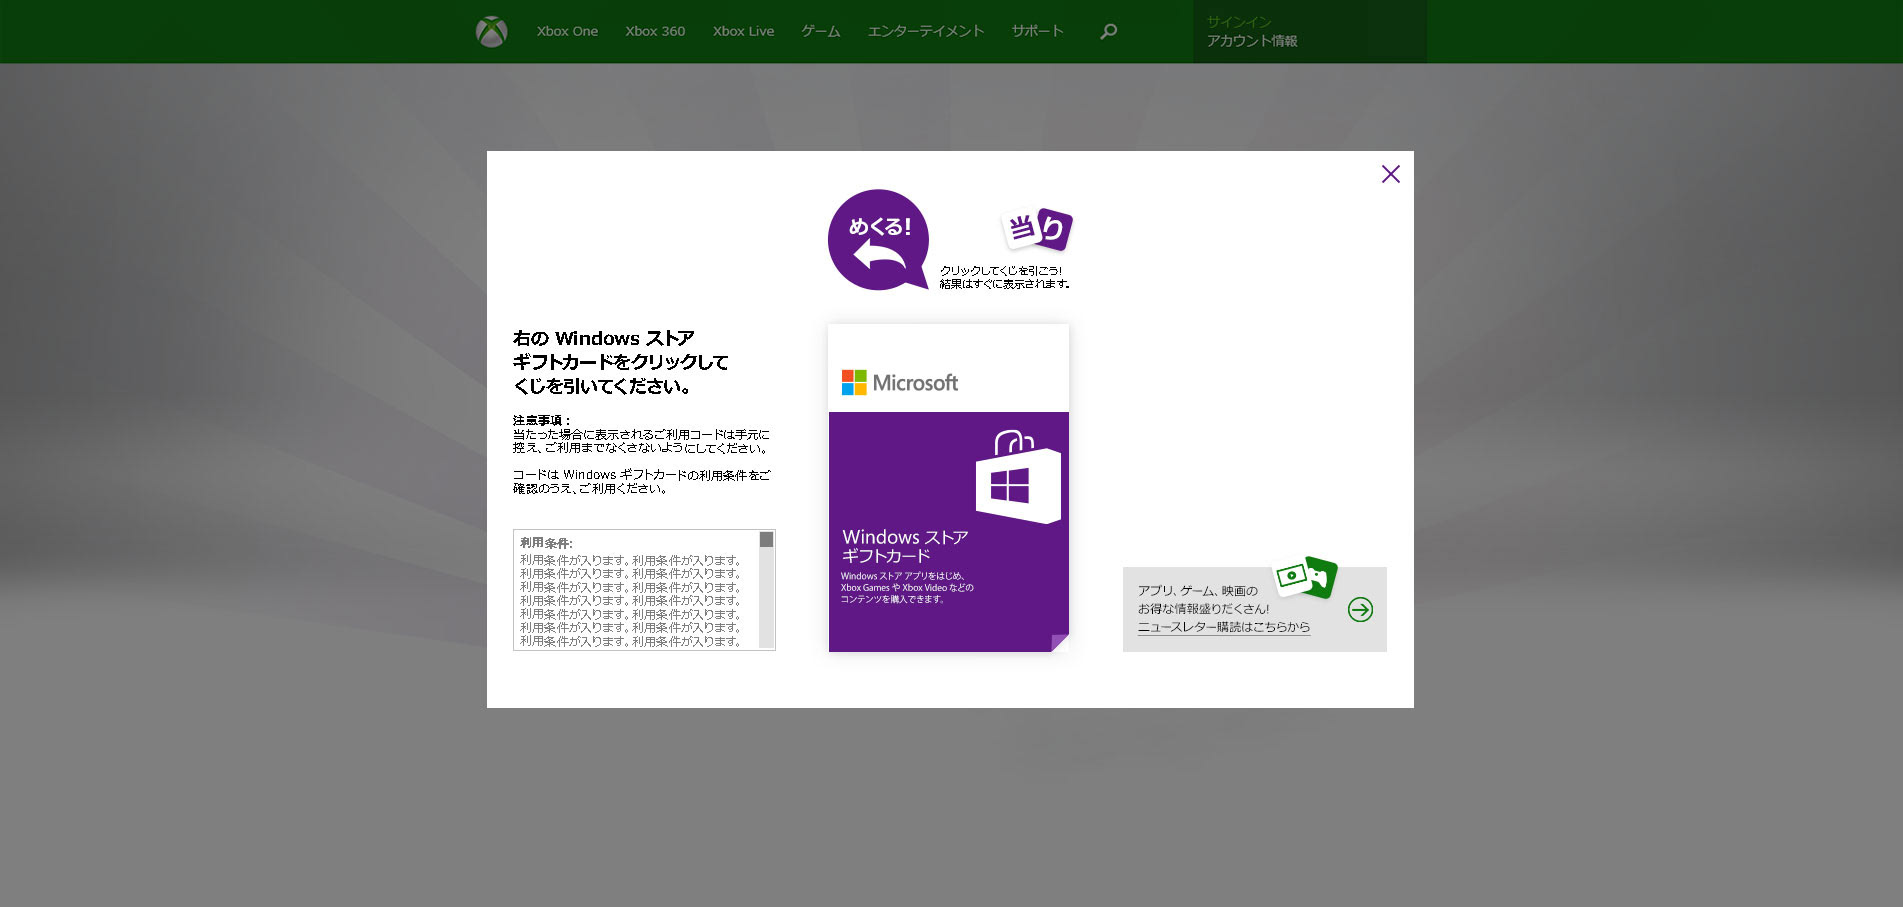Close the lottery dialog with the X

click(1390, 174)
